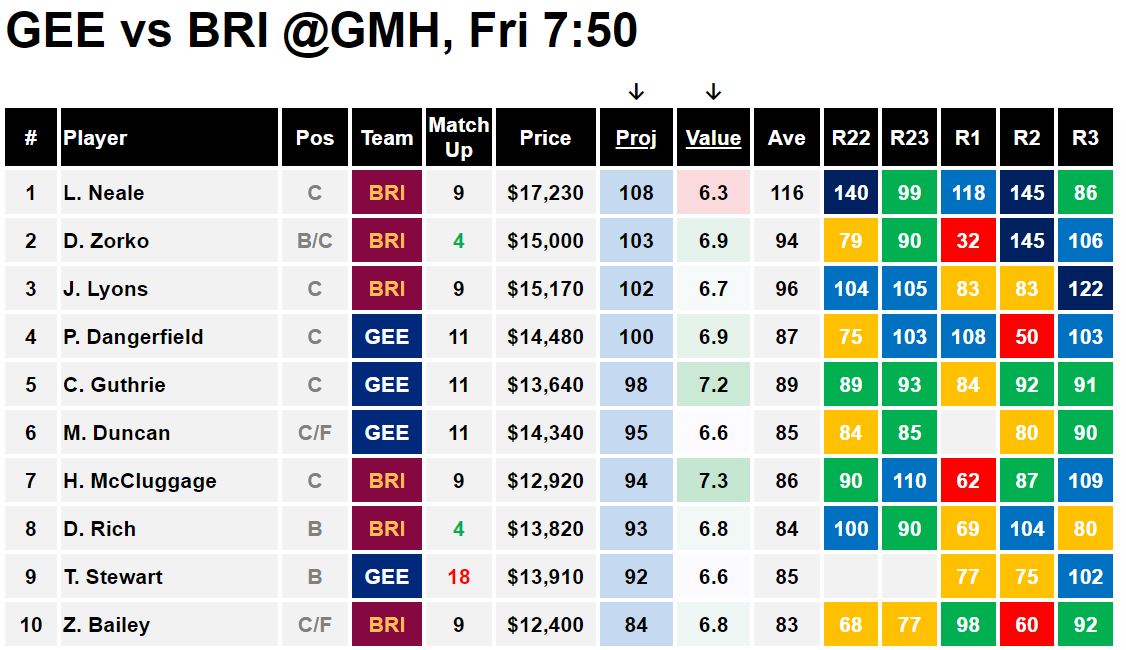Screen dimensions: 1126x650
Task: Click J. Lyons' R3 score of 122
Action: (1085, 289)
